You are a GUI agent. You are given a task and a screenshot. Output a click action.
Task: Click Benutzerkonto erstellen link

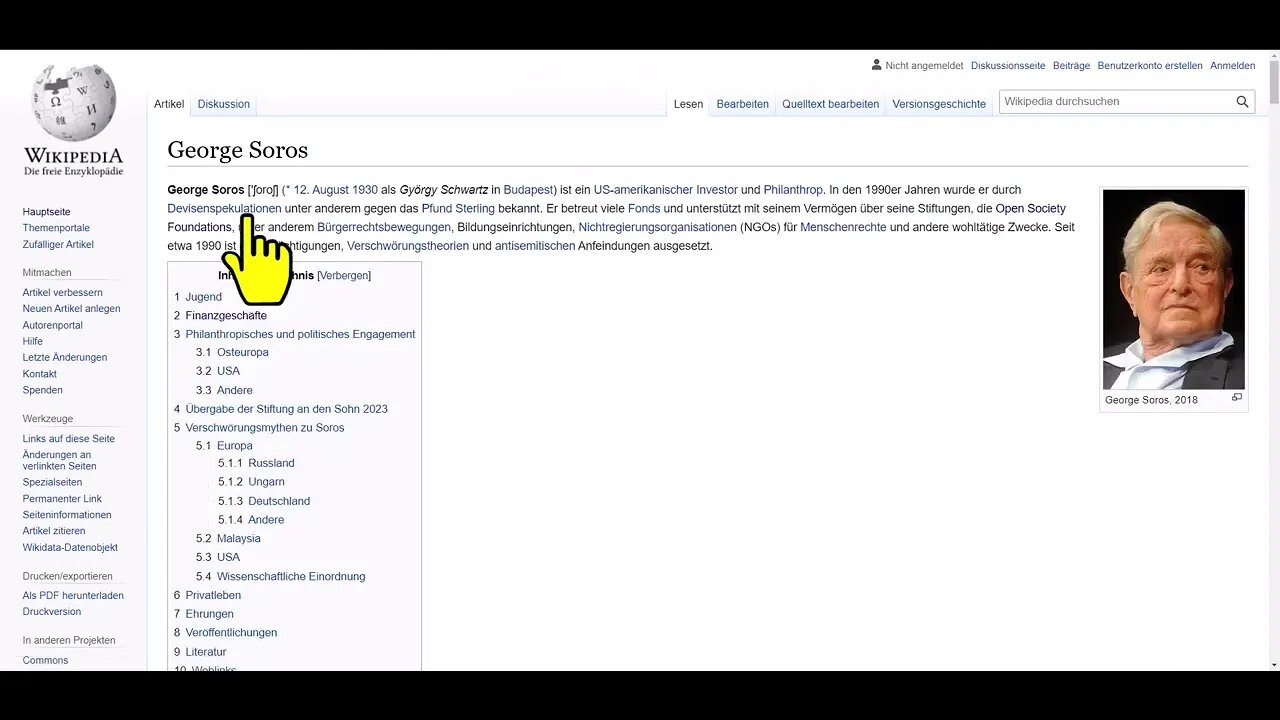click(1150, 65)
